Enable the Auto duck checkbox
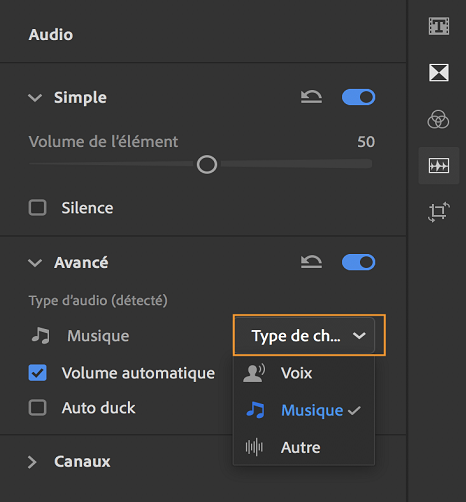Viewport: 466px width, 502px height. [x=37, y=407]
